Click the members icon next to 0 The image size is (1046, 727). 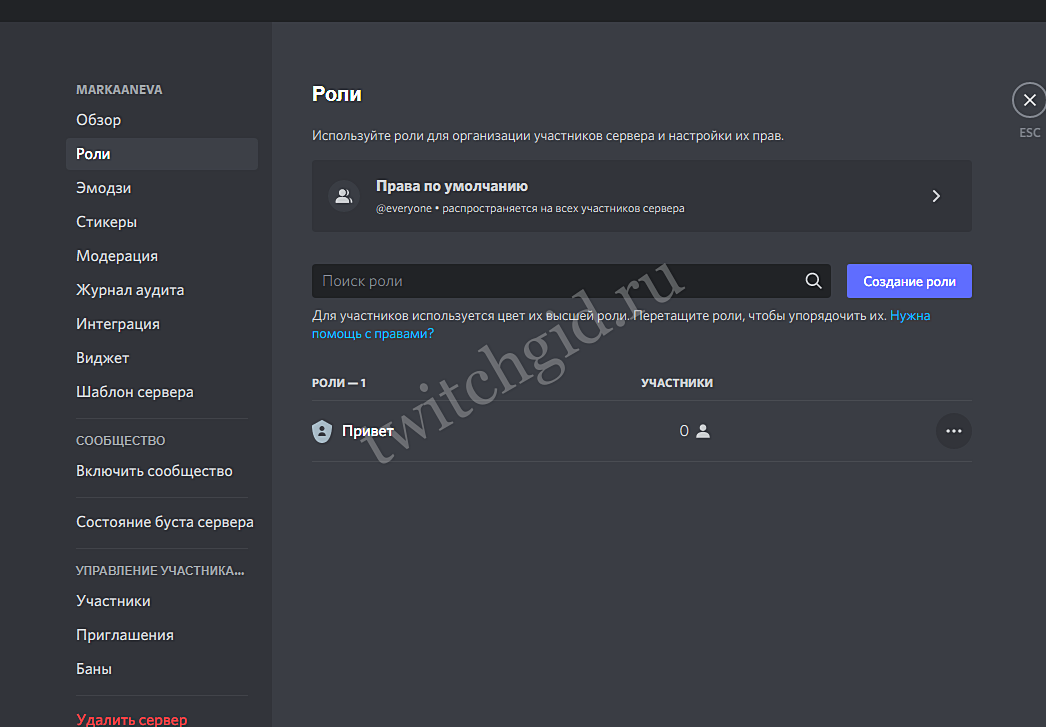point(703,431)
